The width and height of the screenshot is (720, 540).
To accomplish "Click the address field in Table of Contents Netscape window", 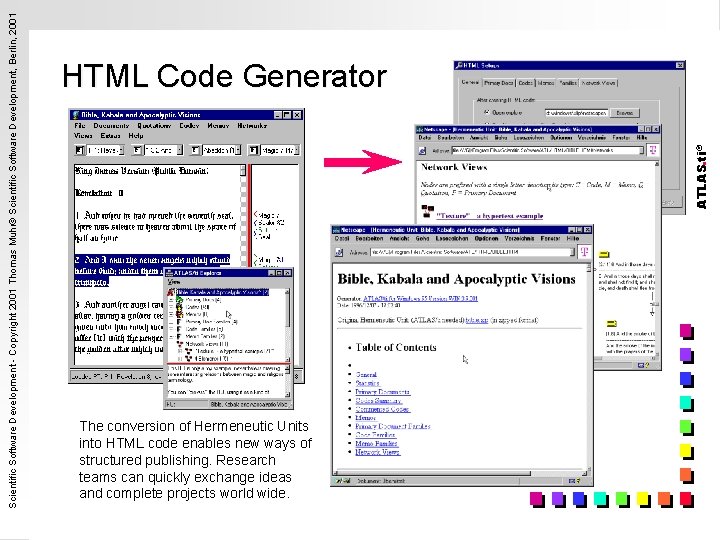I will tap(472, 252).
